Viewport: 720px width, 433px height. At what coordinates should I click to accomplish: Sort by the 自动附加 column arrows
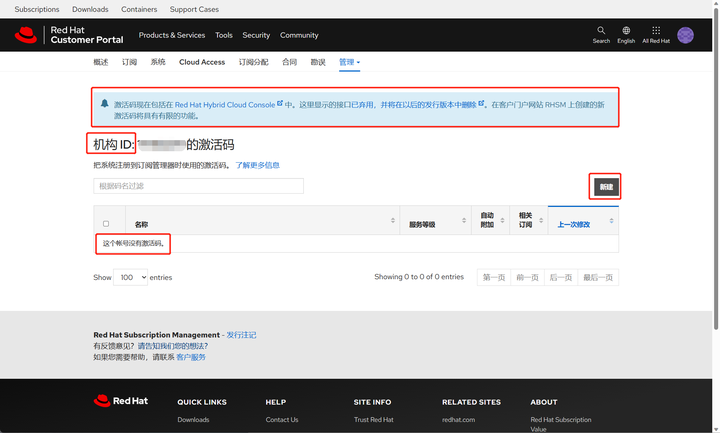point(502,220)
